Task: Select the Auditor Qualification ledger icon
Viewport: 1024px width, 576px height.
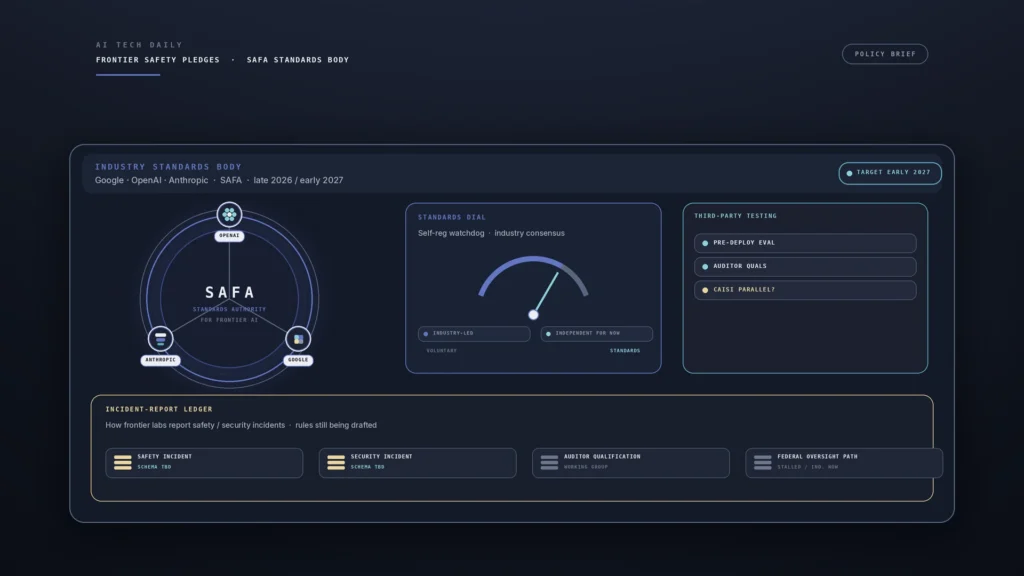Action: tap(549, 462)
